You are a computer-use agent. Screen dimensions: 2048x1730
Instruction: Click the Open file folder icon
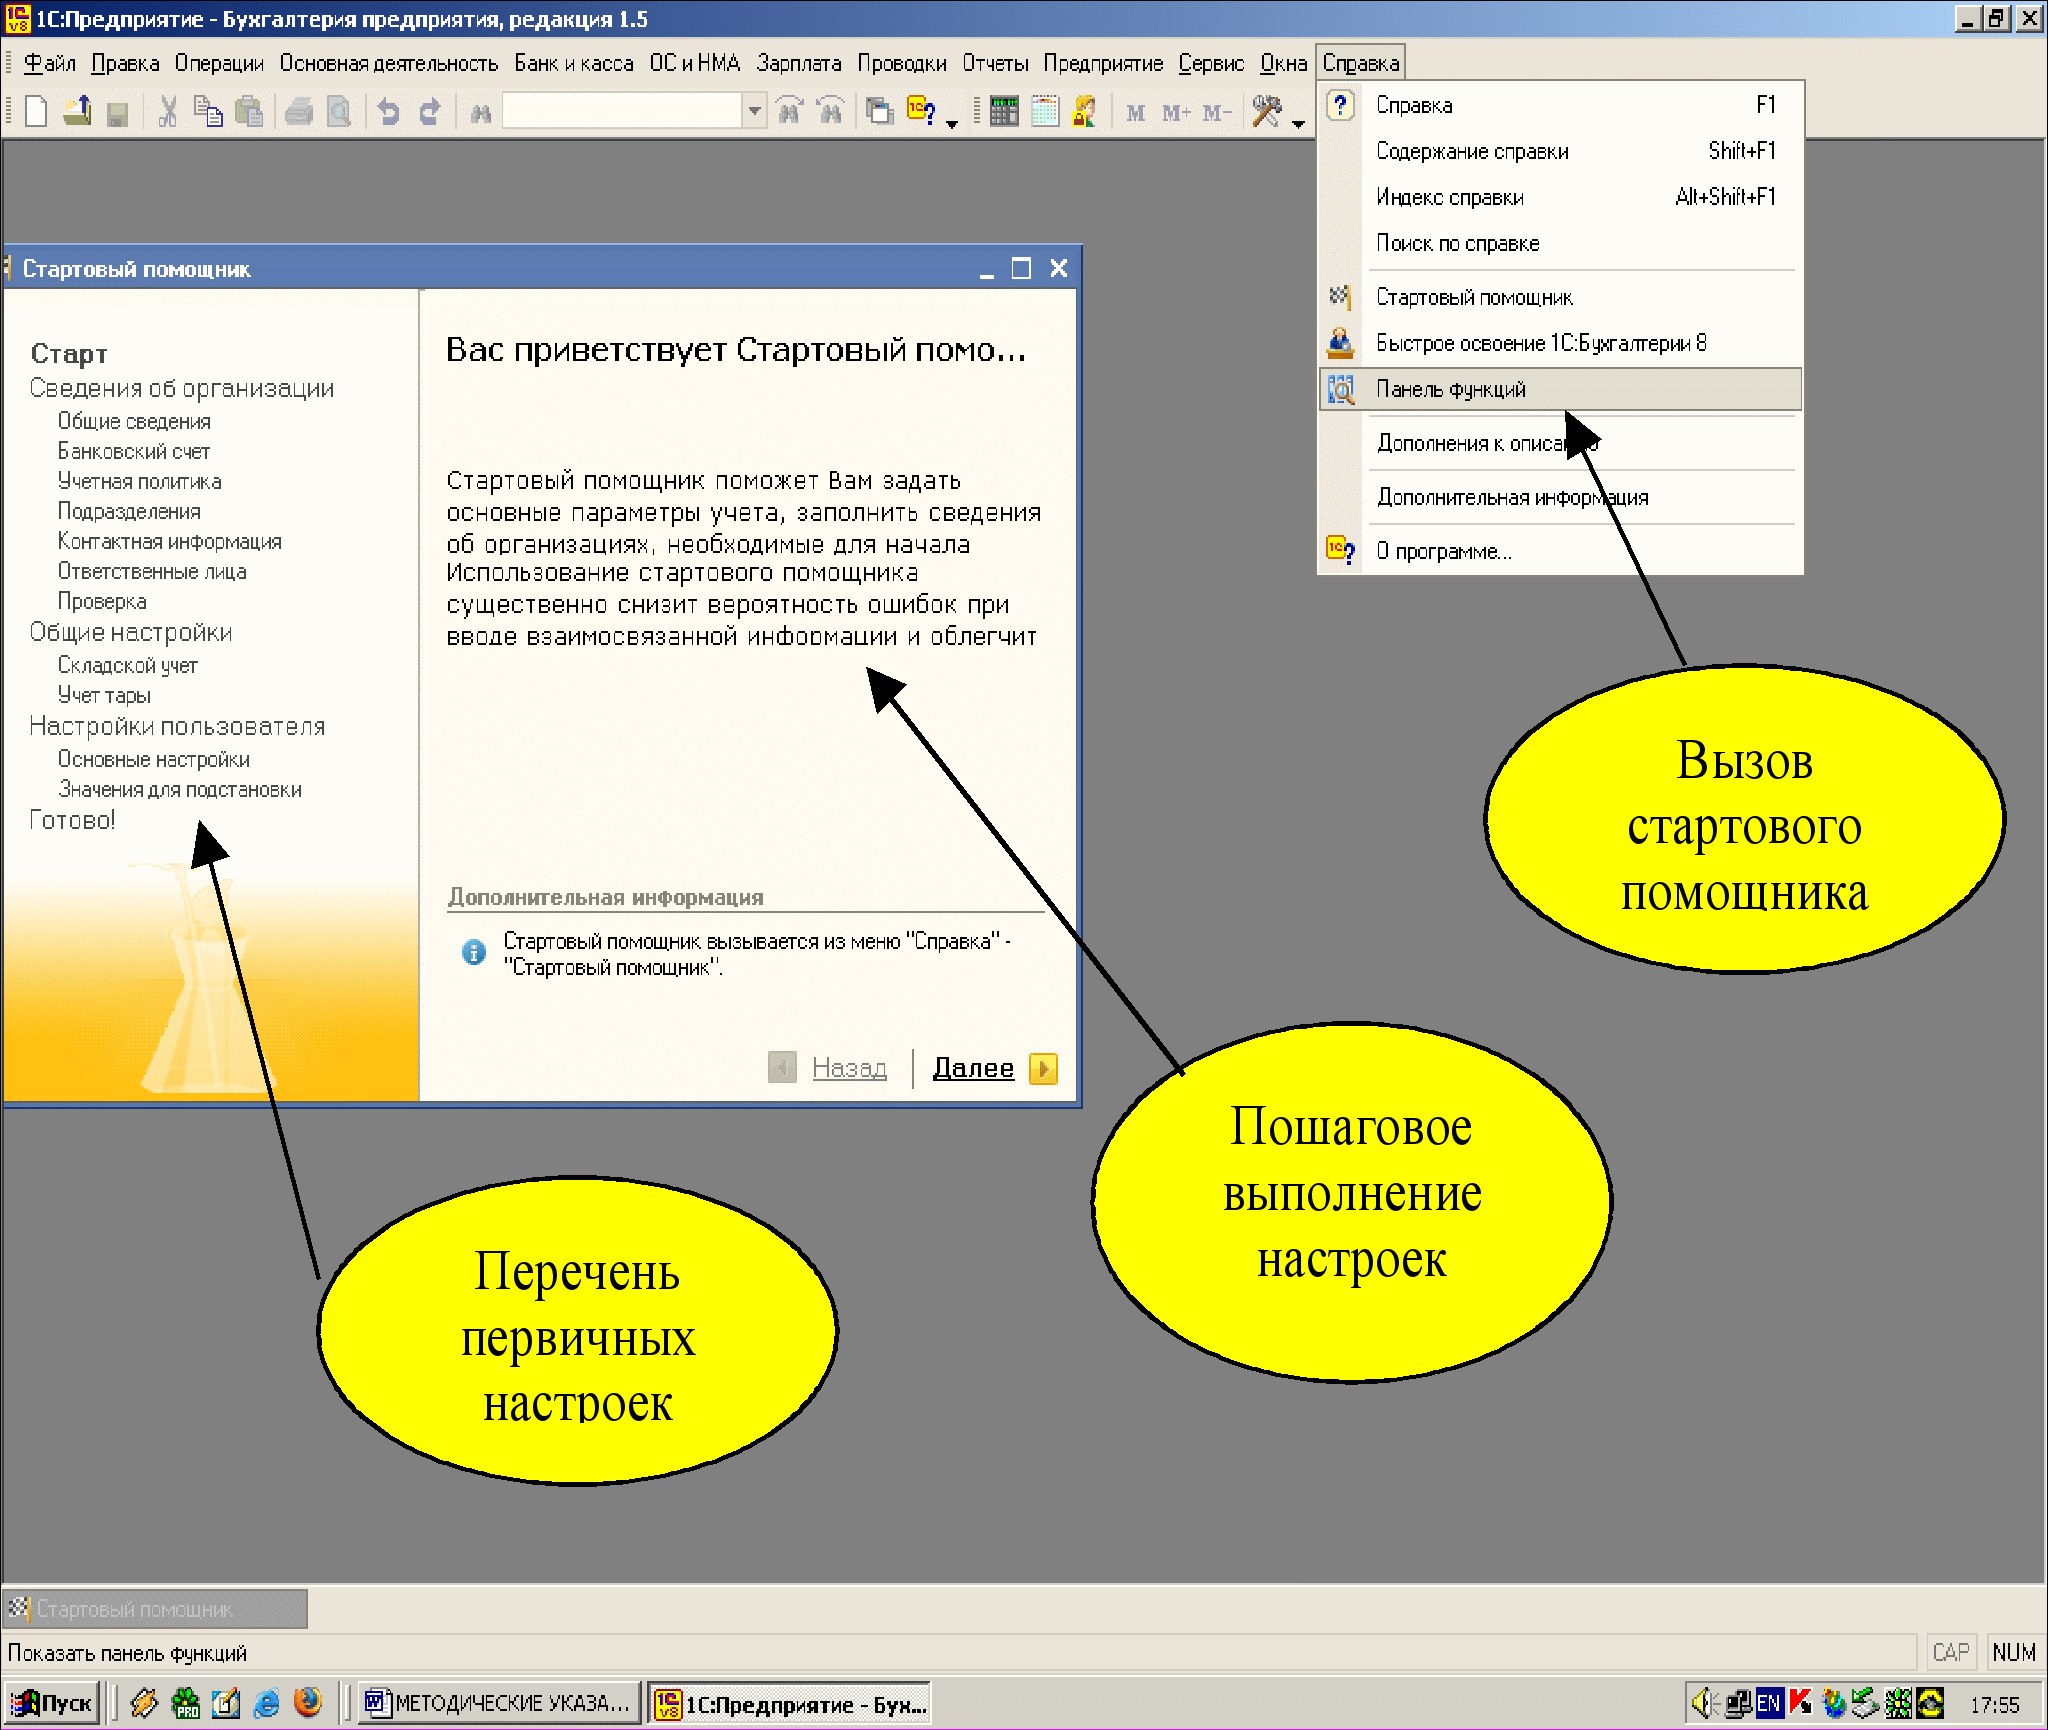[77, 111]
